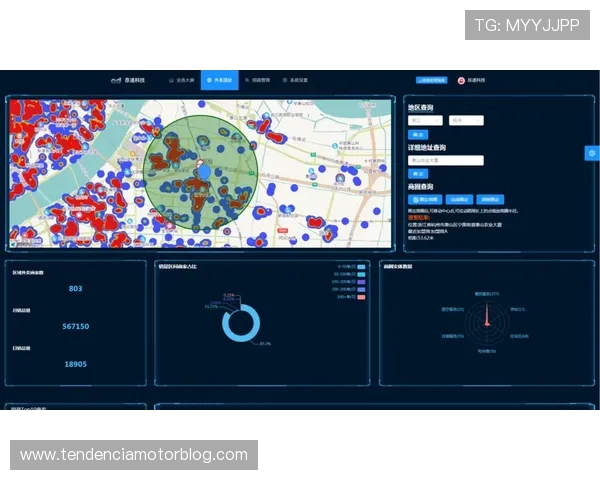Click the company logo in top navigation

pyautogui.click(x=115, y=80)
